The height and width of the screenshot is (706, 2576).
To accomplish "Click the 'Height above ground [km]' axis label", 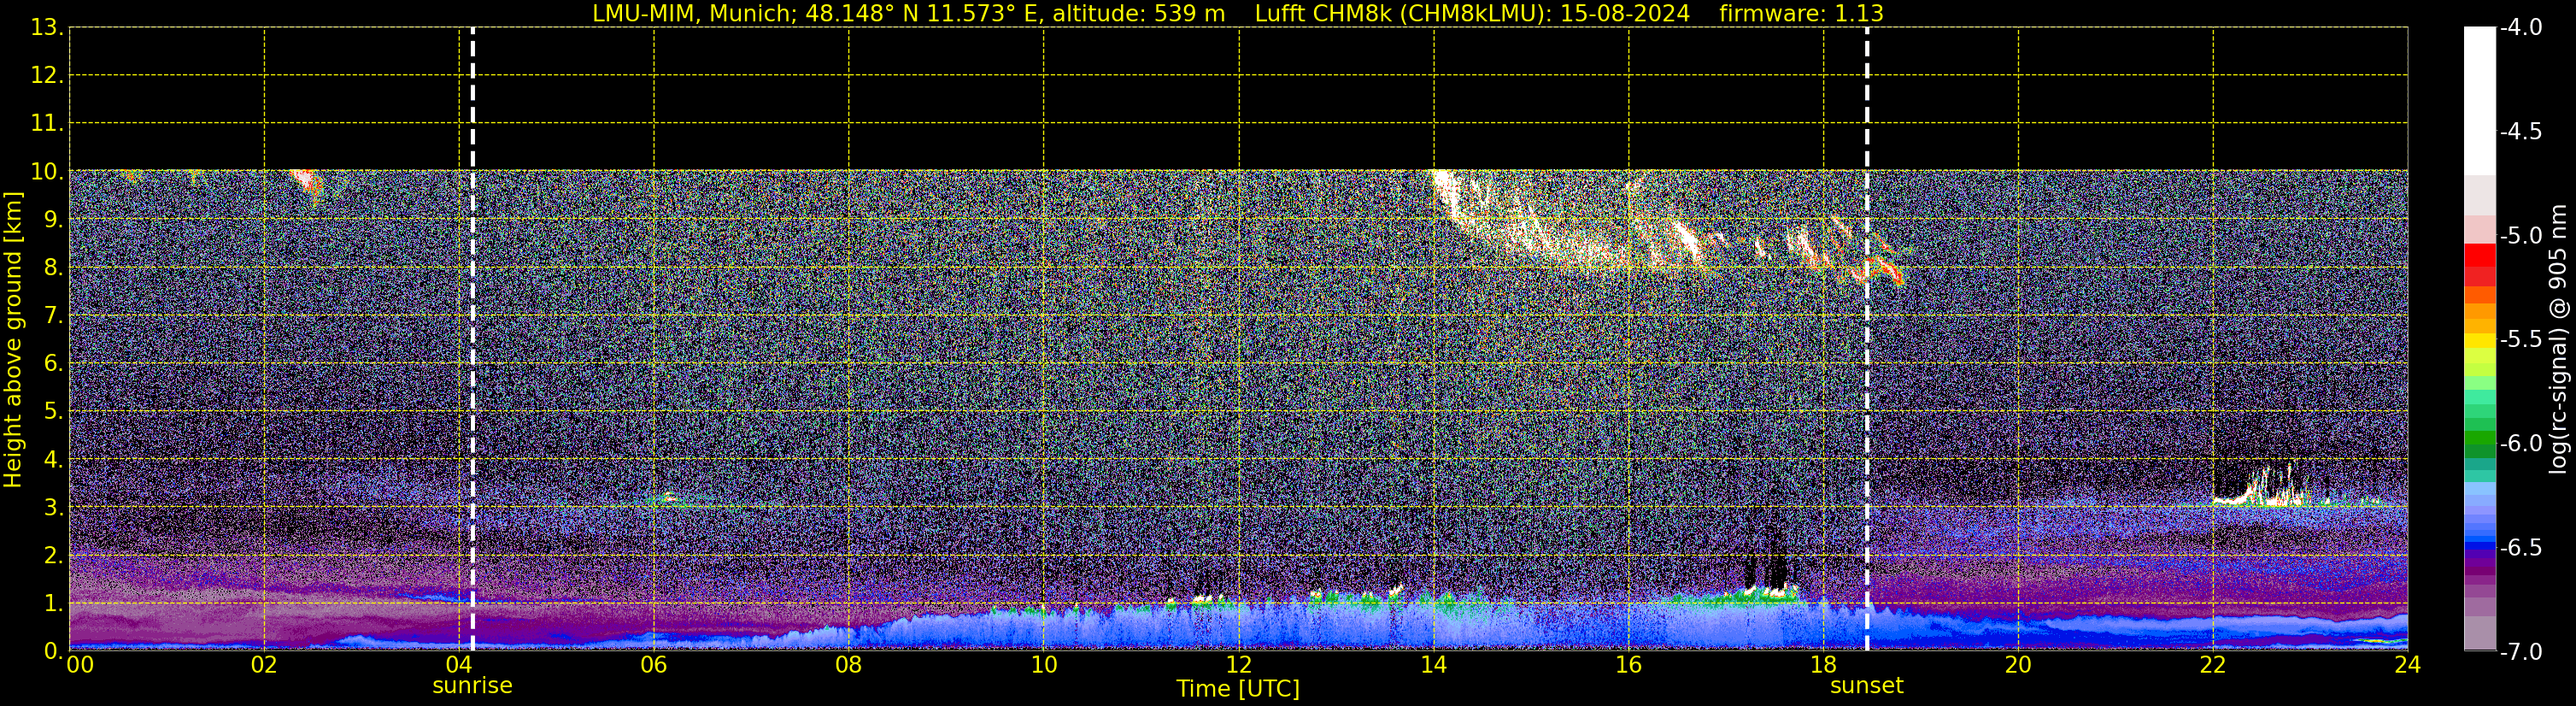I will (13, 340).
